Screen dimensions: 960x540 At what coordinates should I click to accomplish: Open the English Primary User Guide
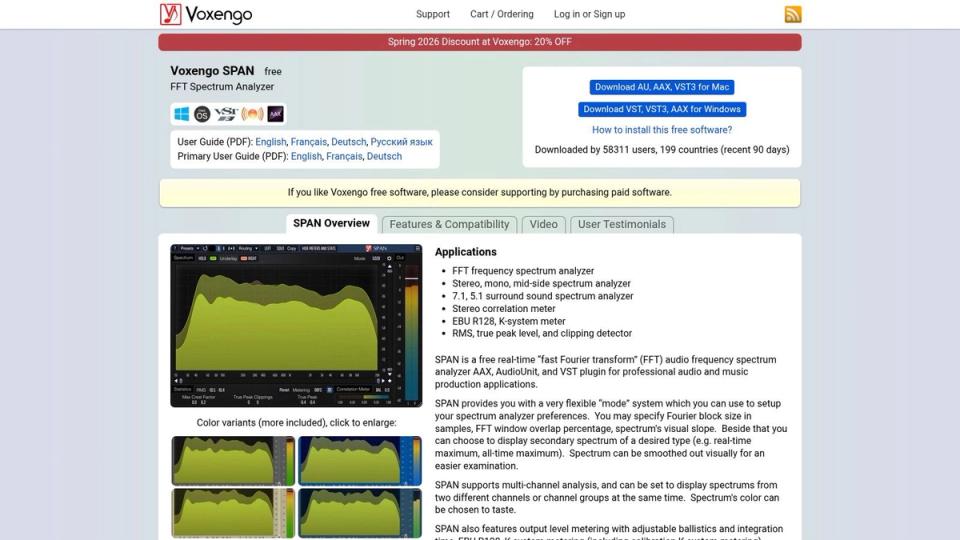coord(306,156)
